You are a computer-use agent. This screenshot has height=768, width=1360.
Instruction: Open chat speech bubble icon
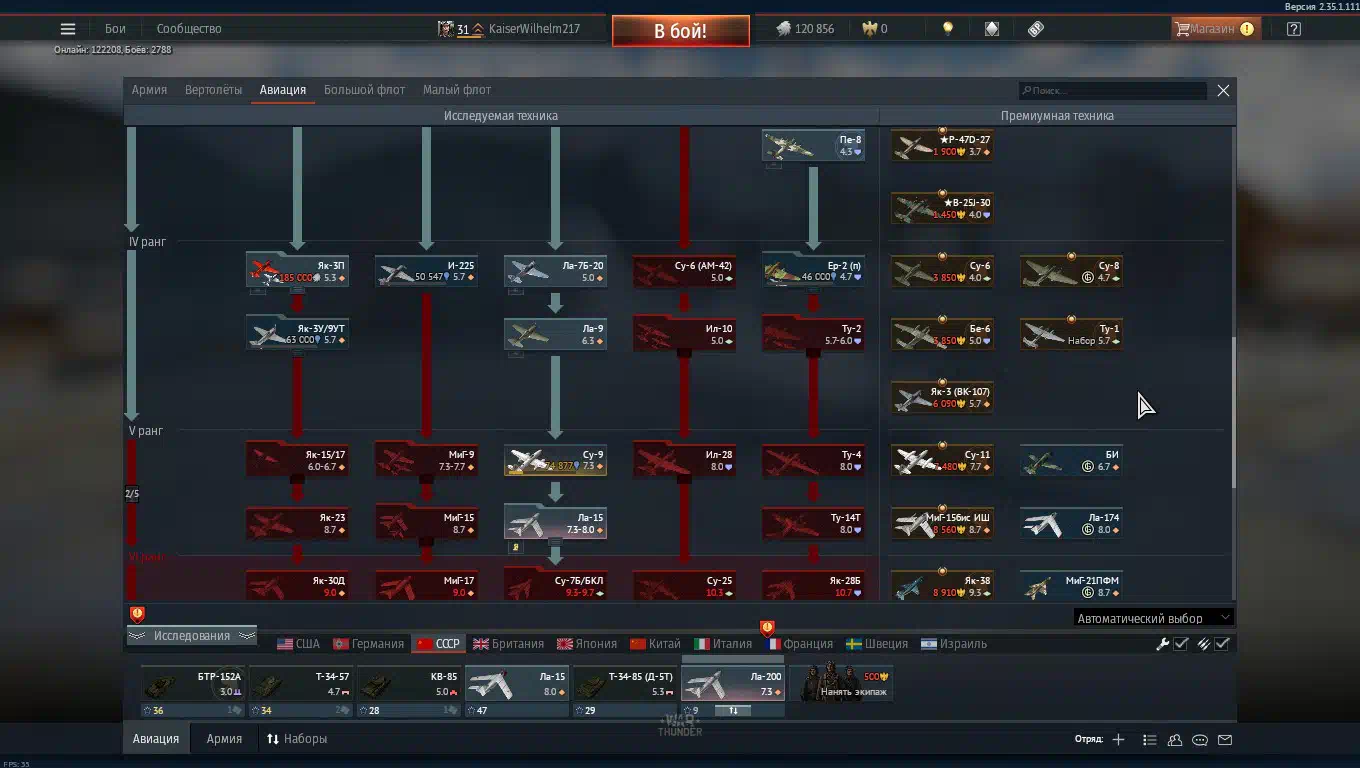1200,740
